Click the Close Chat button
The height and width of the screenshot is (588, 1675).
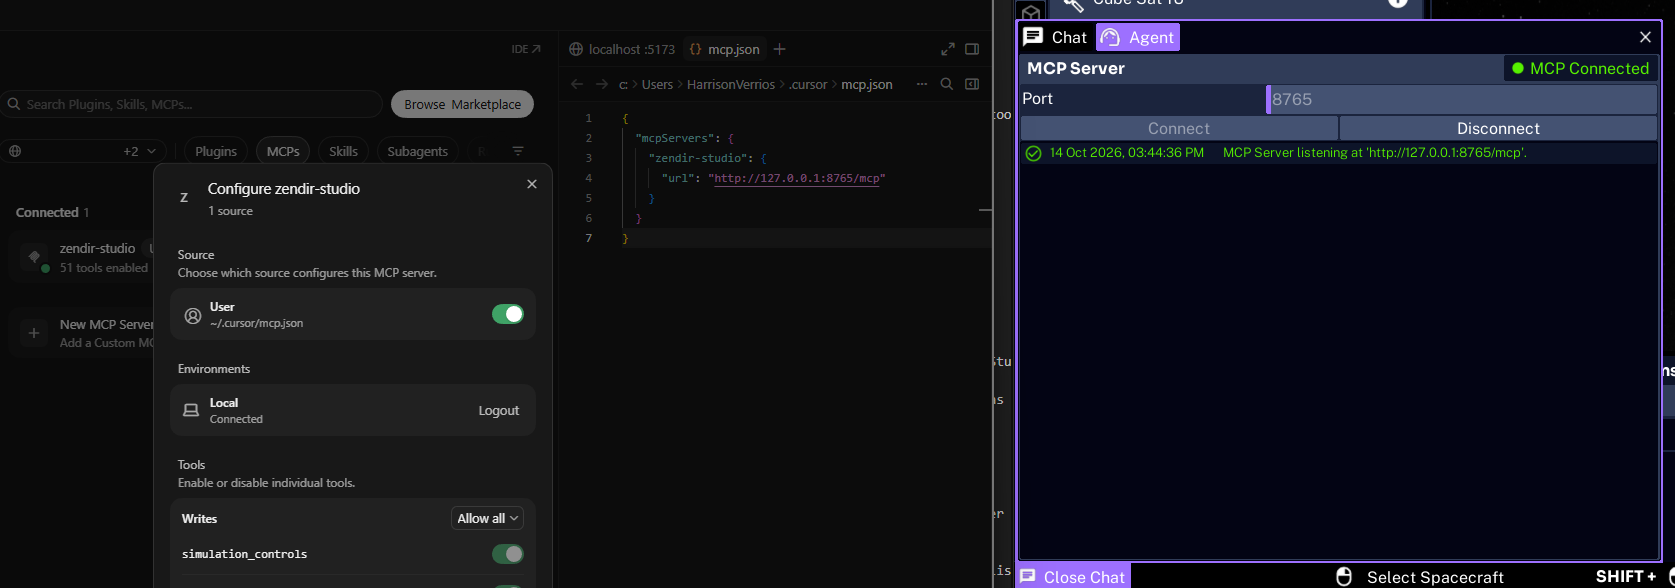coord(1074,577)
